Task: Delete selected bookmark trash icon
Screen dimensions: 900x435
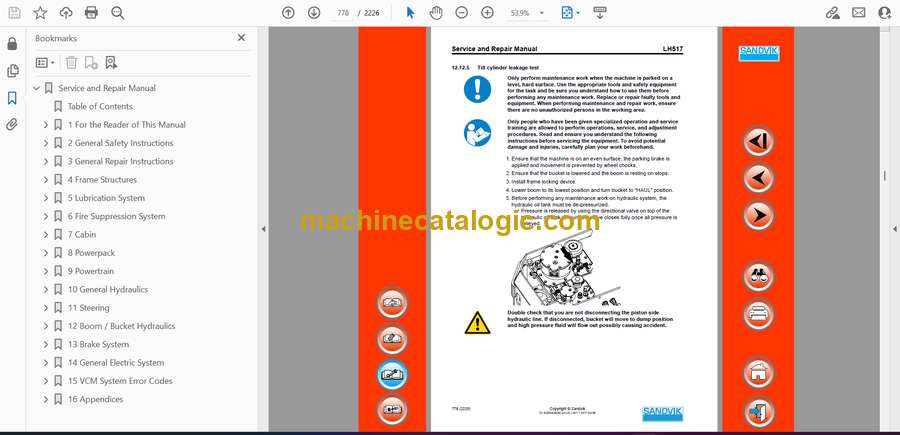Action: [71, 63]
